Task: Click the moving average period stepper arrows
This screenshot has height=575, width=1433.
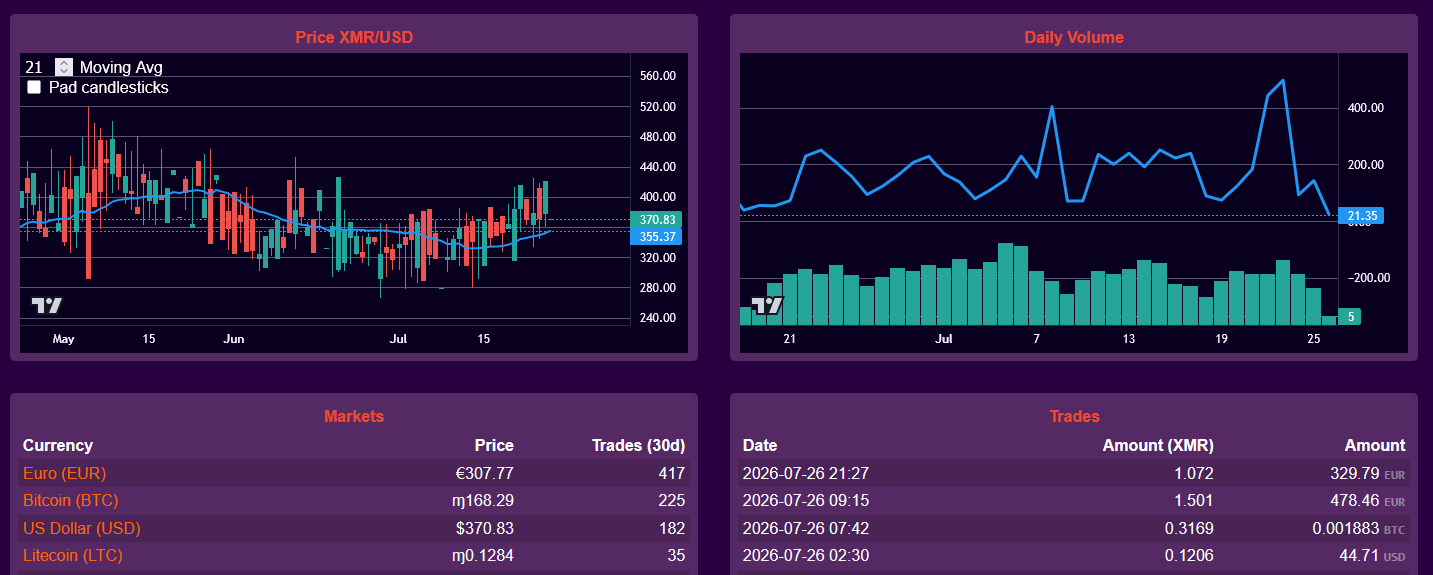Action: [x=64, y=67]
